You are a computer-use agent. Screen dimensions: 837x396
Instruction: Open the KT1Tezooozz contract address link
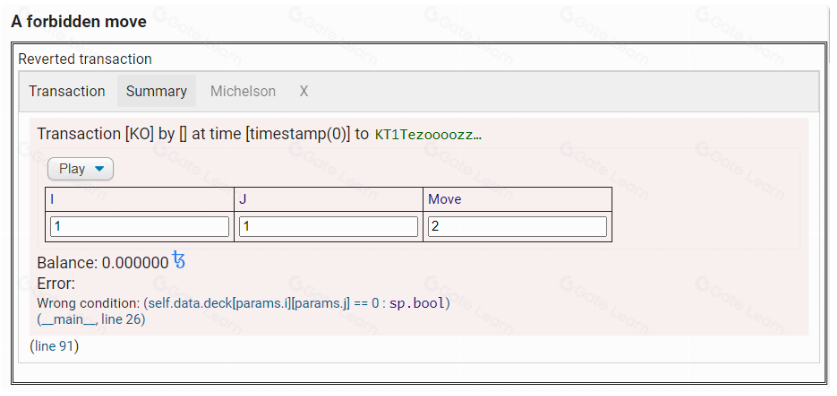(428, 134)
